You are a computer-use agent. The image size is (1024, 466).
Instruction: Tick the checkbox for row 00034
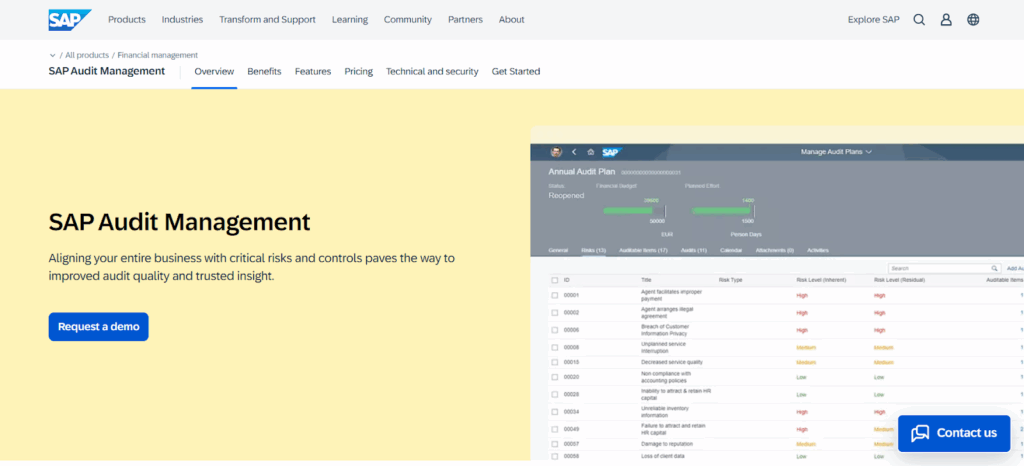[x=554, y=412]
